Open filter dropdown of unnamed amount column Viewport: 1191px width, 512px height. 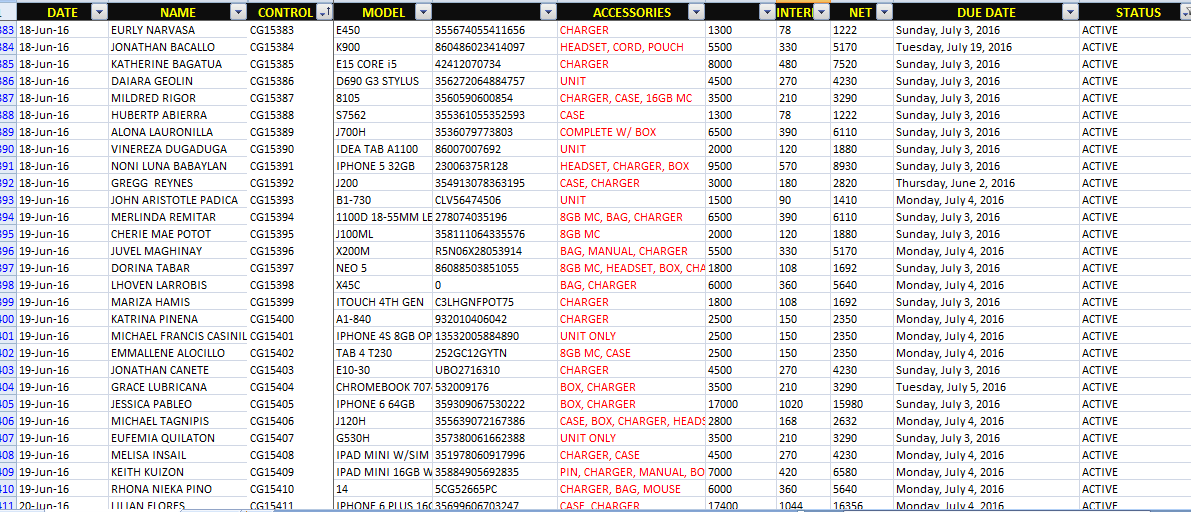pyautogui.click(x=766, y=12)
